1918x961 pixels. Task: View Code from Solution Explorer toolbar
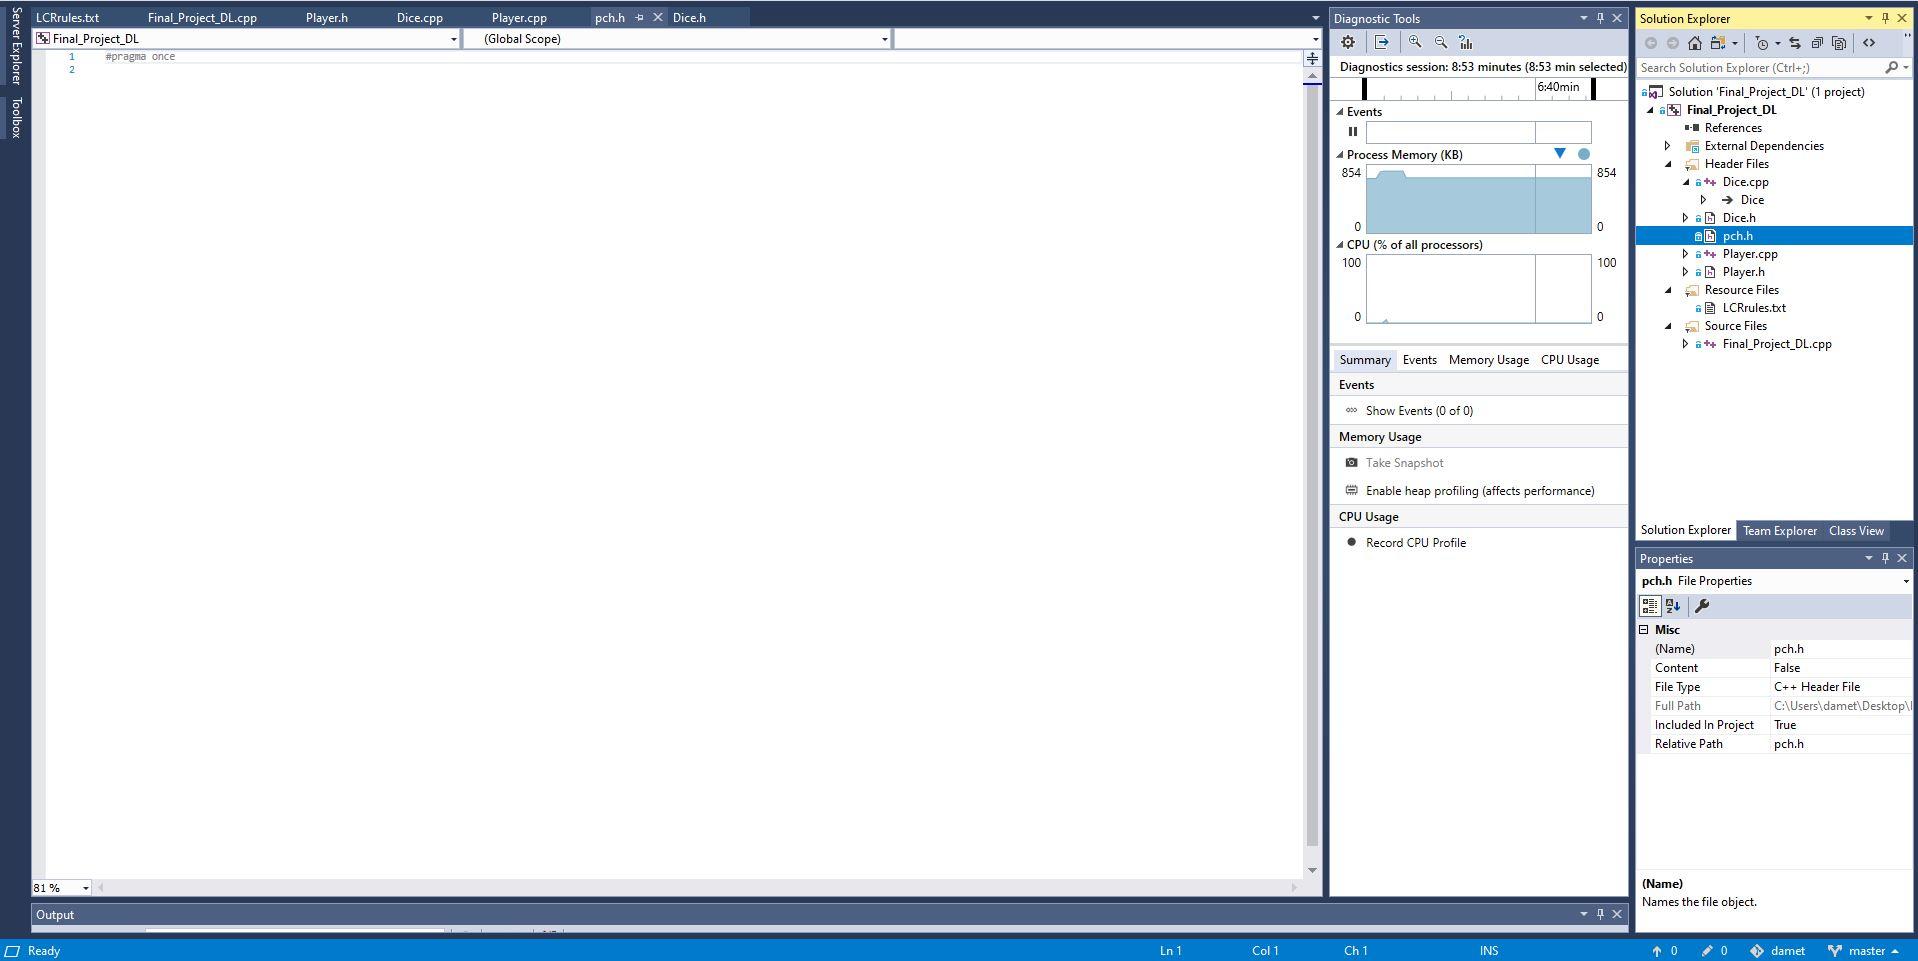pyautogui.click(x=1870, y=43)
